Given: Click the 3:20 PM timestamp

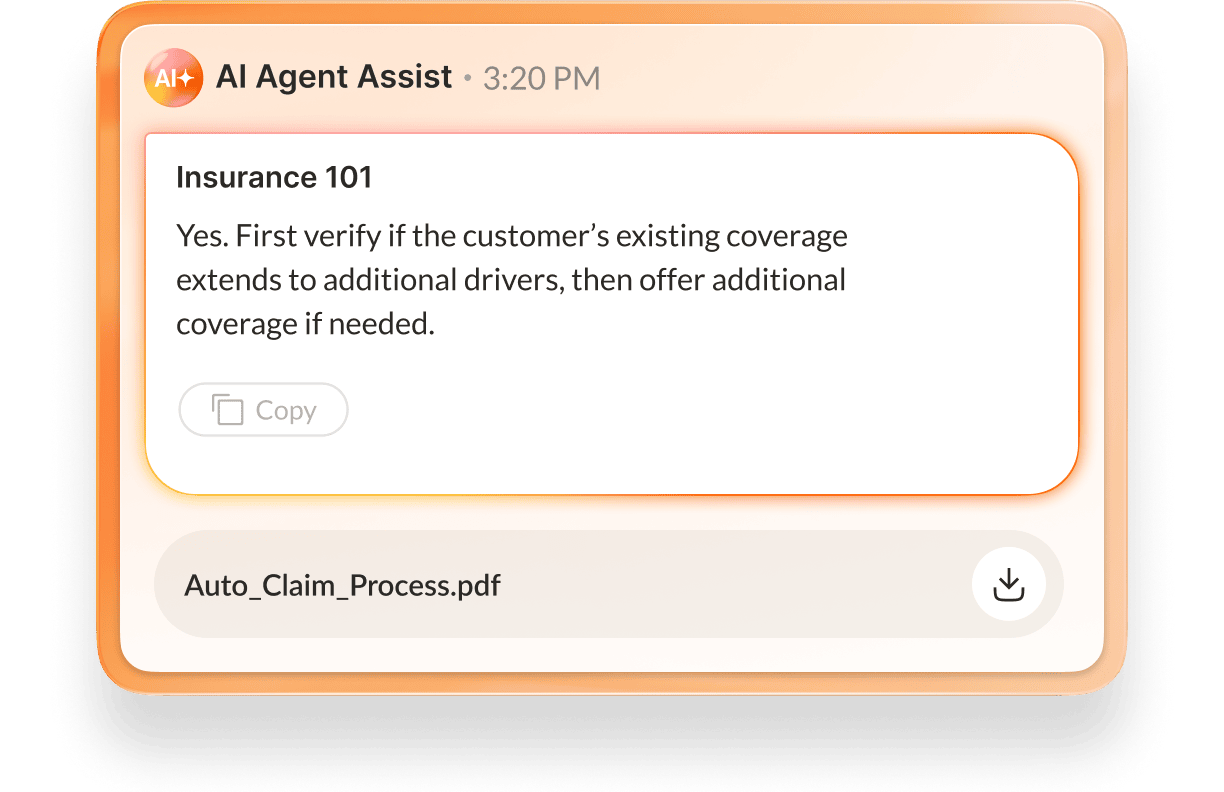Looking at the screenshot, I should [x=541, y=77].
